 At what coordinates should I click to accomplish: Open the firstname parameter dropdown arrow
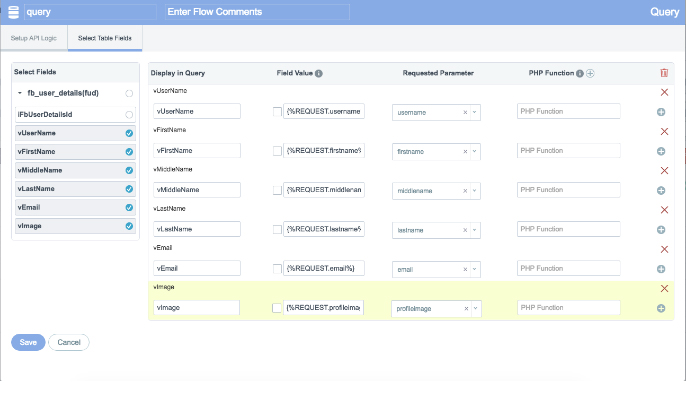pyautogui.click(x=475, y=152)
